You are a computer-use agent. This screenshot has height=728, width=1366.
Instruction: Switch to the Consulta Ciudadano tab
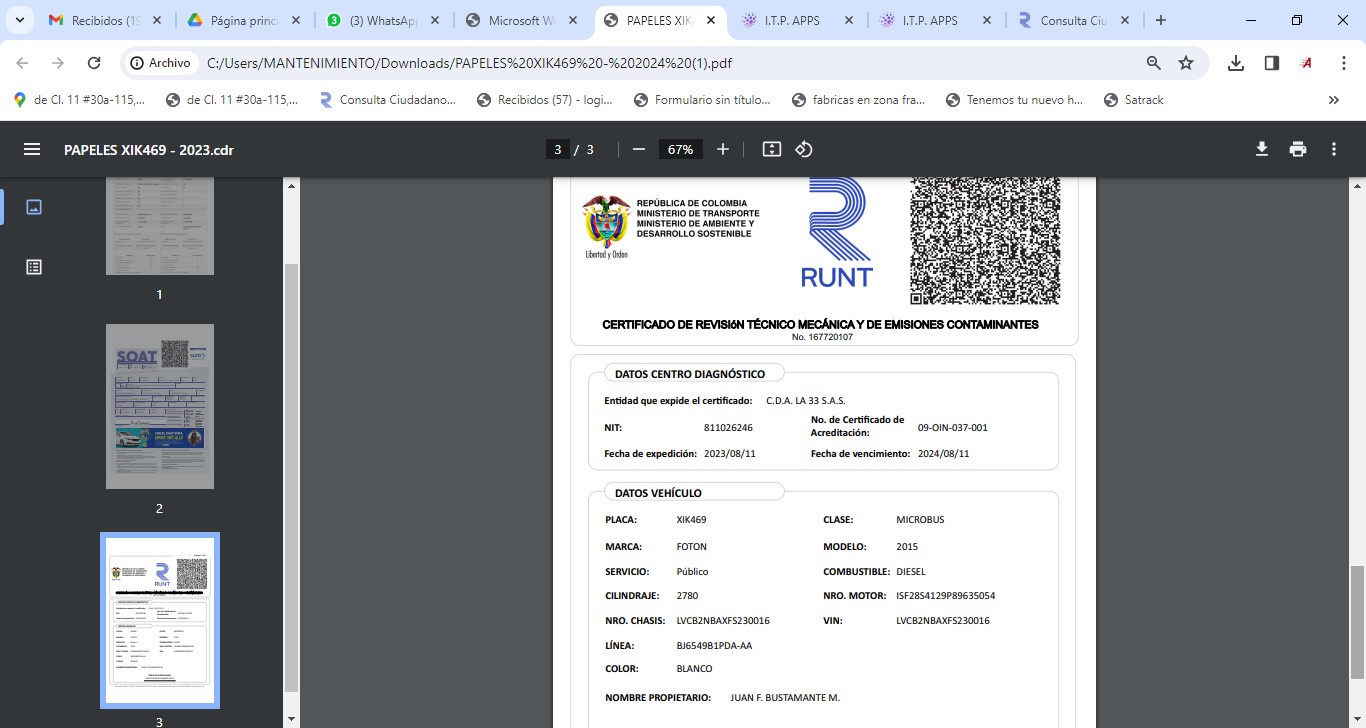(x=1070, y=20)
